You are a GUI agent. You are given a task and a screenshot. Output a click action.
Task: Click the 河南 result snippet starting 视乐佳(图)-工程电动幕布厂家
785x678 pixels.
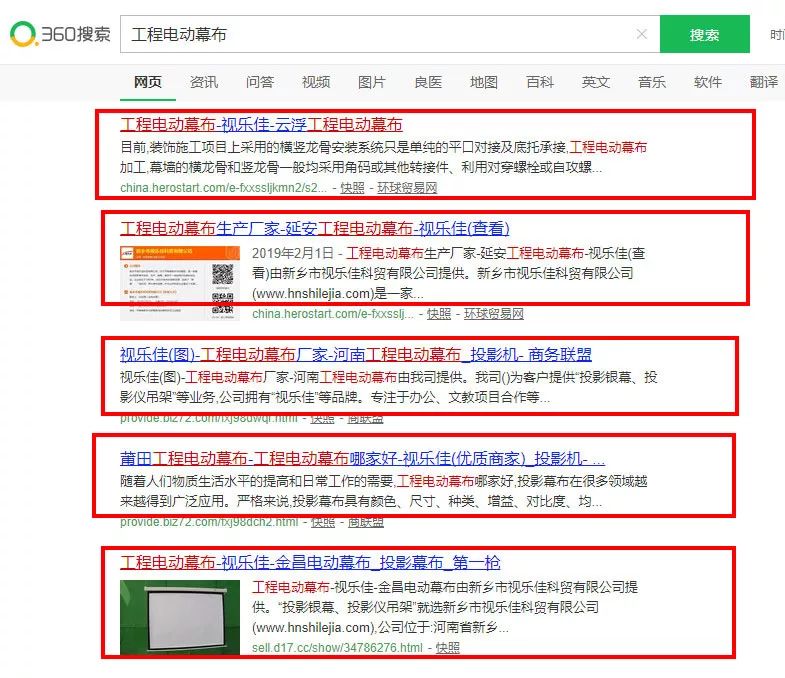pyautogui.click(x=388, y=387)
